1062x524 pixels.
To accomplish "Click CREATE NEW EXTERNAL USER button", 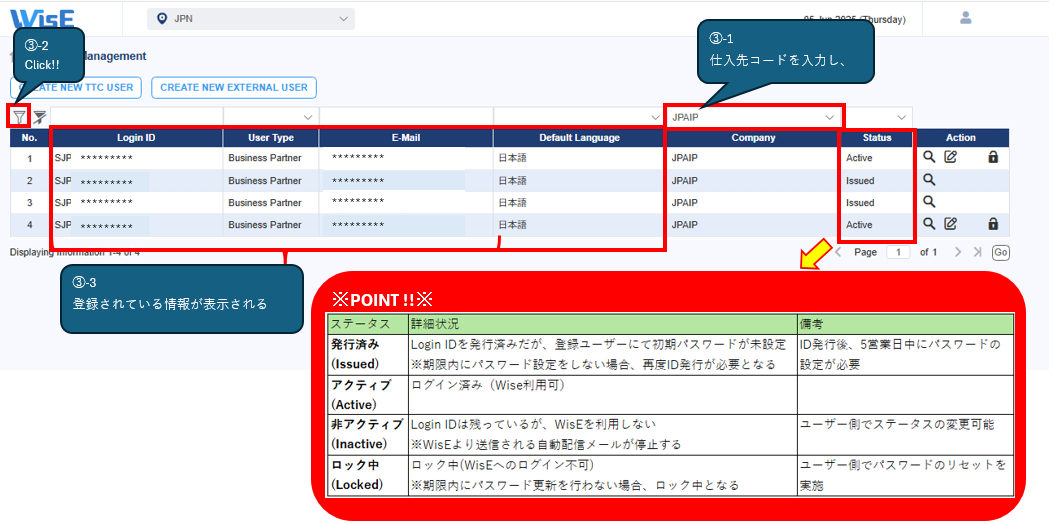I will (x=234, y=87).
